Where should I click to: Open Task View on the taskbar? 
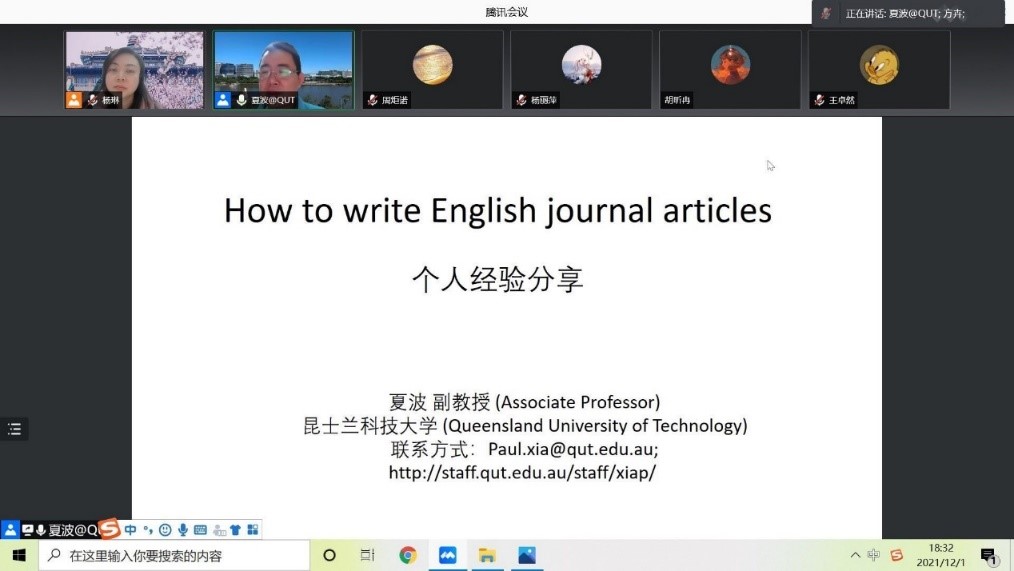[x=367, y=556]
